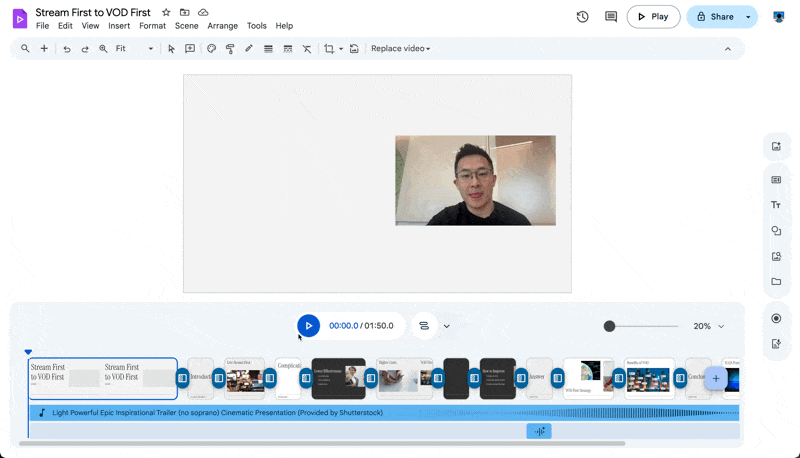Open the Format menu
The image size is (800, 458).
[153, 26]
